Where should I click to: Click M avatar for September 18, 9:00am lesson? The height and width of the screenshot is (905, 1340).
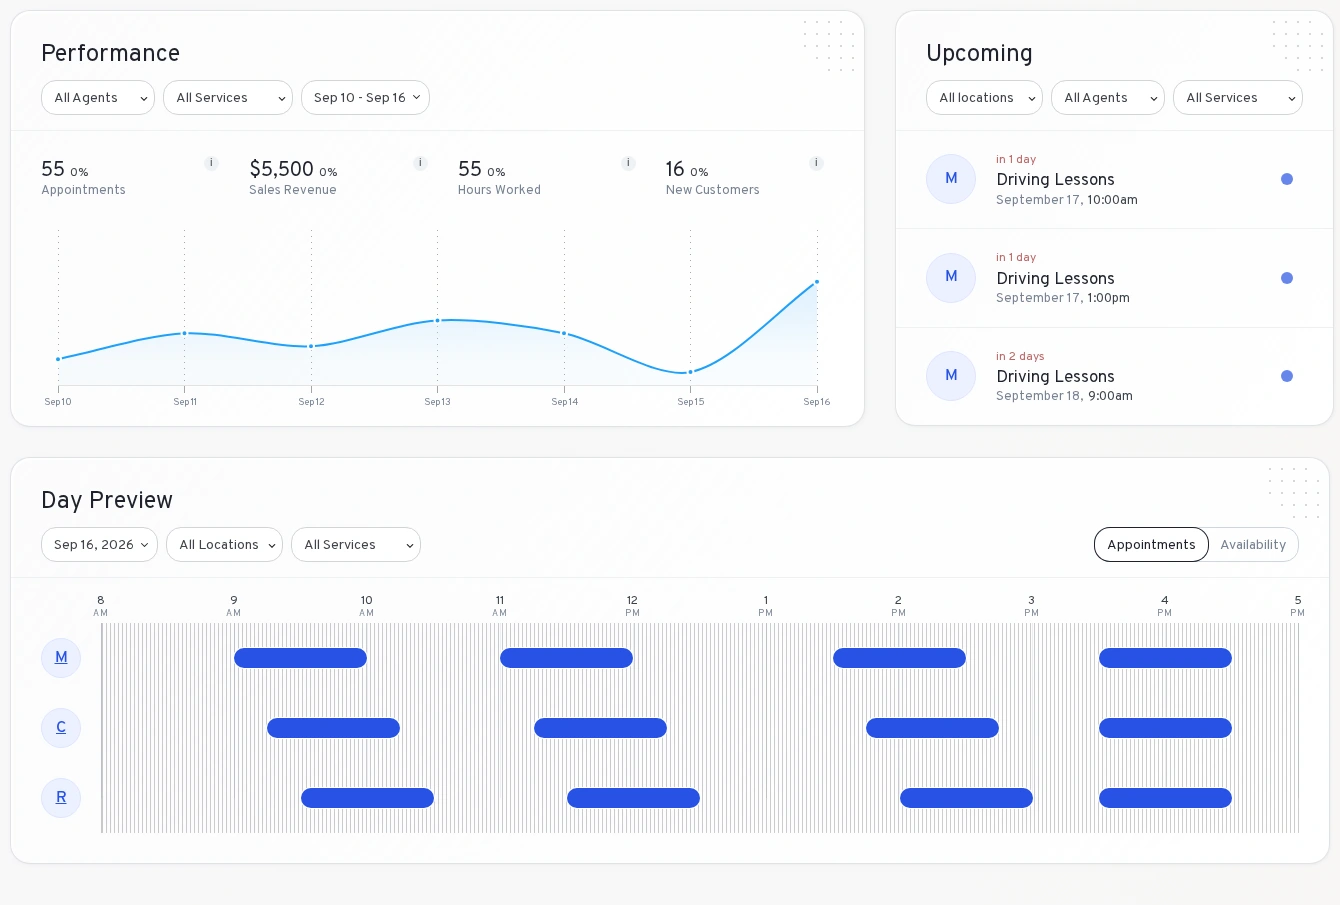pyautogui.click(x=951, y=376)
